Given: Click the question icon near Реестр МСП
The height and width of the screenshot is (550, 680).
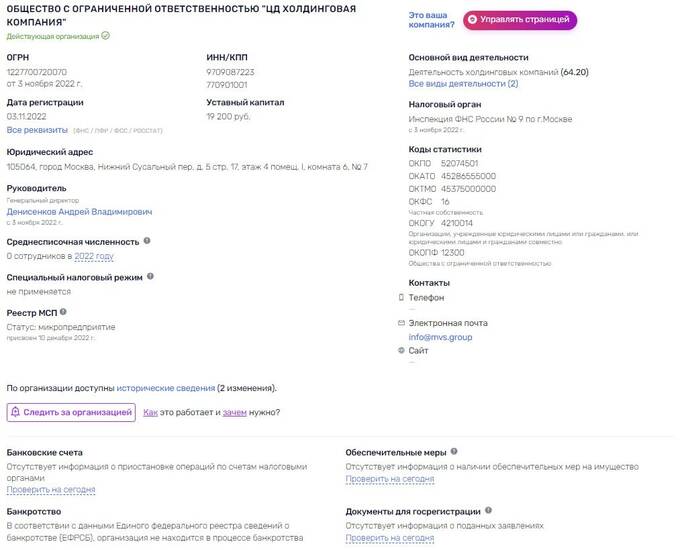Looking at the screenshot, I should click(63, 312).
